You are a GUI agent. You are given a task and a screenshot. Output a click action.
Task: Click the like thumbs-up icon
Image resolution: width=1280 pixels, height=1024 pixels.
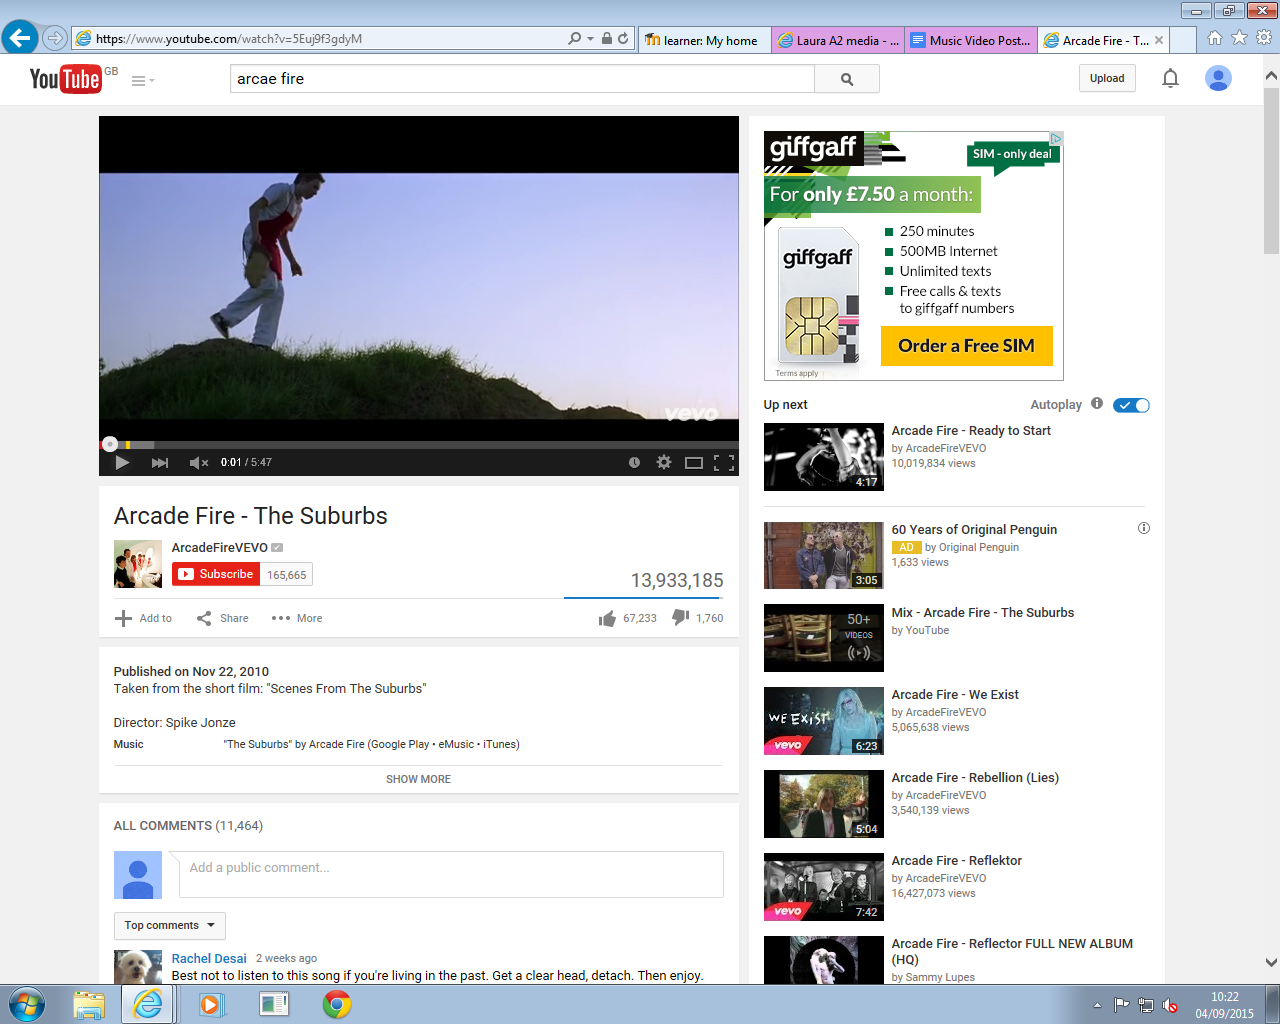[x=607, y=619]
